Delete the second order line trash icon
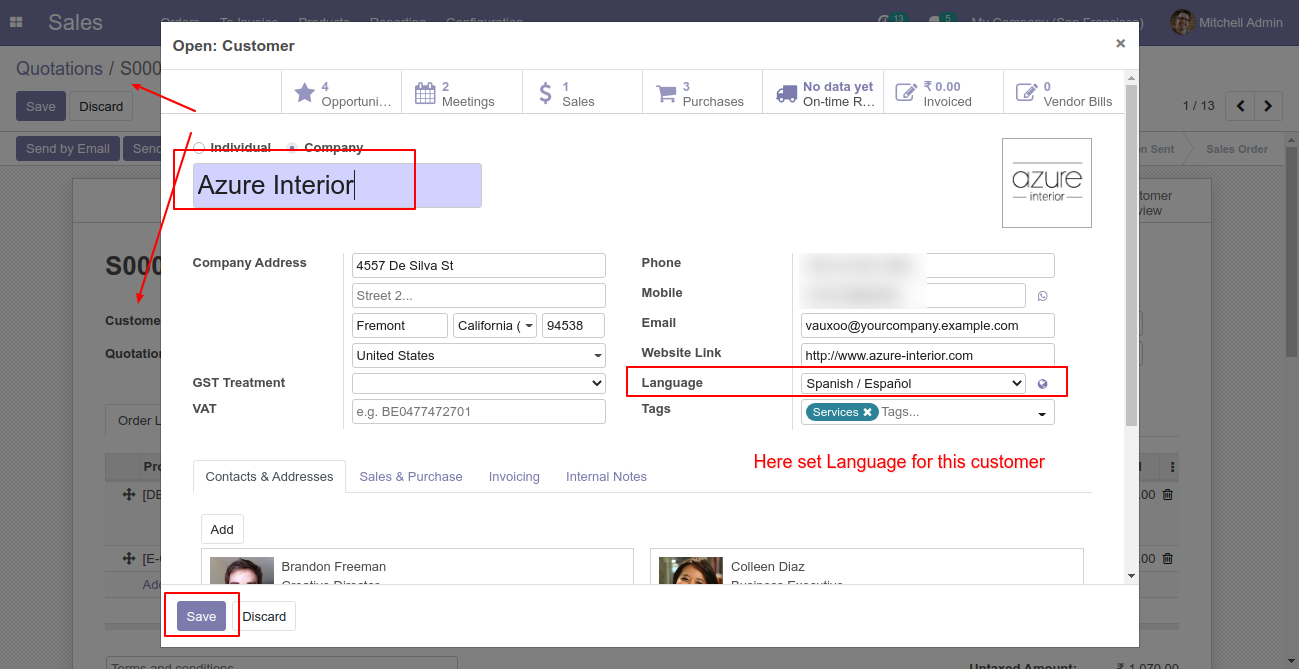Image resolution: width=1299 pixels, height=669 pixels. [x=1168, y=559]
